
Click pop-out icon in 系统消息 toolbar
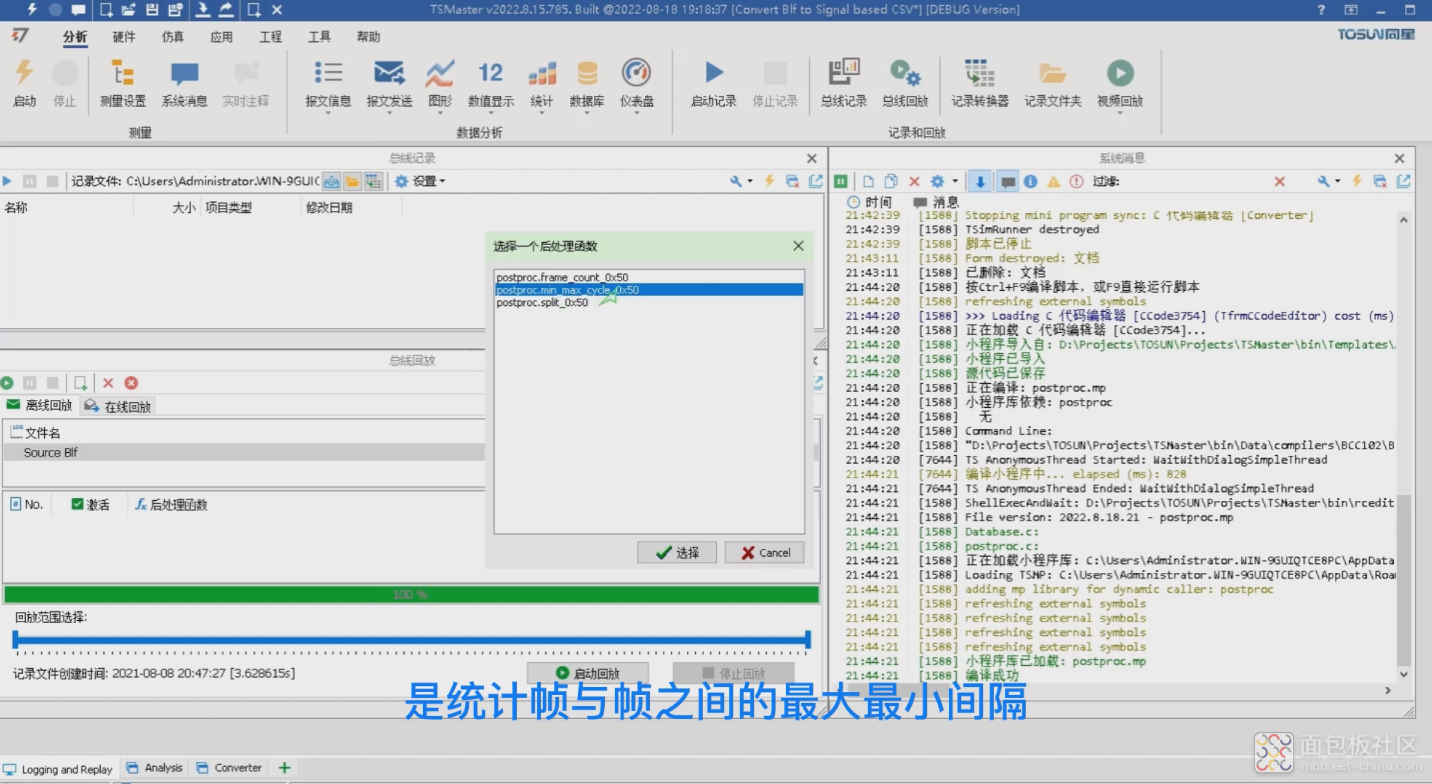(1404, 181)
